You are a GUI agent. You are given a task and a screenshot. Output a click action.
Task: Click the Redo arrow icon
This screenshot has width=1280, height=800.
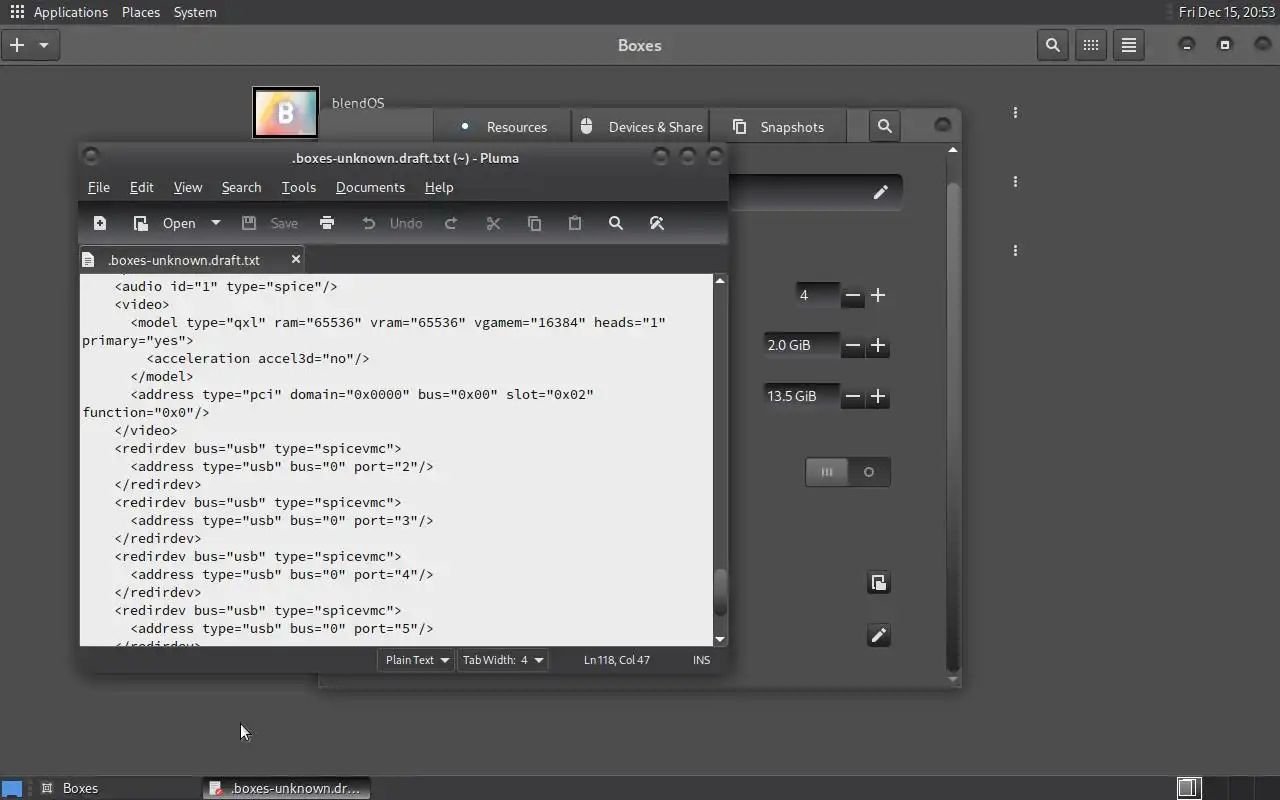coord(451,223)
